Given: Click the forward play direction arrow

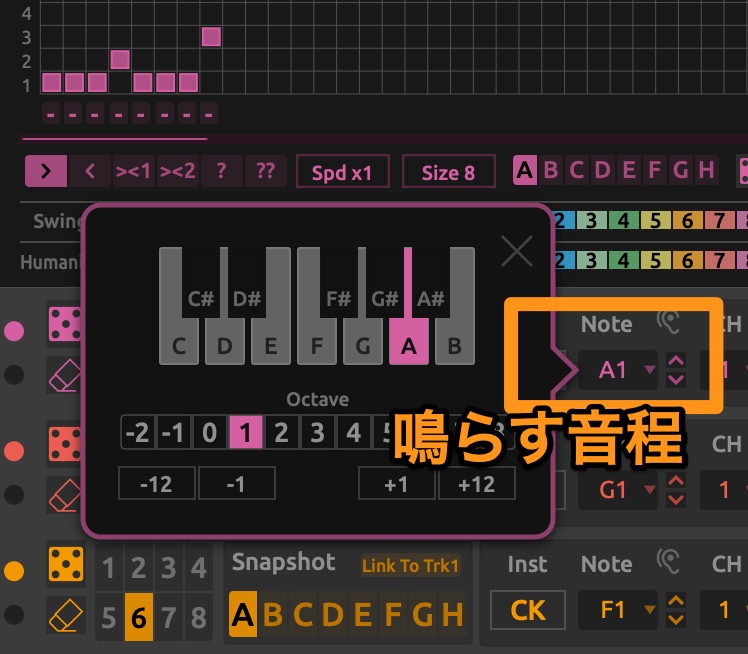Looking at the screenshot, I should click(45, 171).
